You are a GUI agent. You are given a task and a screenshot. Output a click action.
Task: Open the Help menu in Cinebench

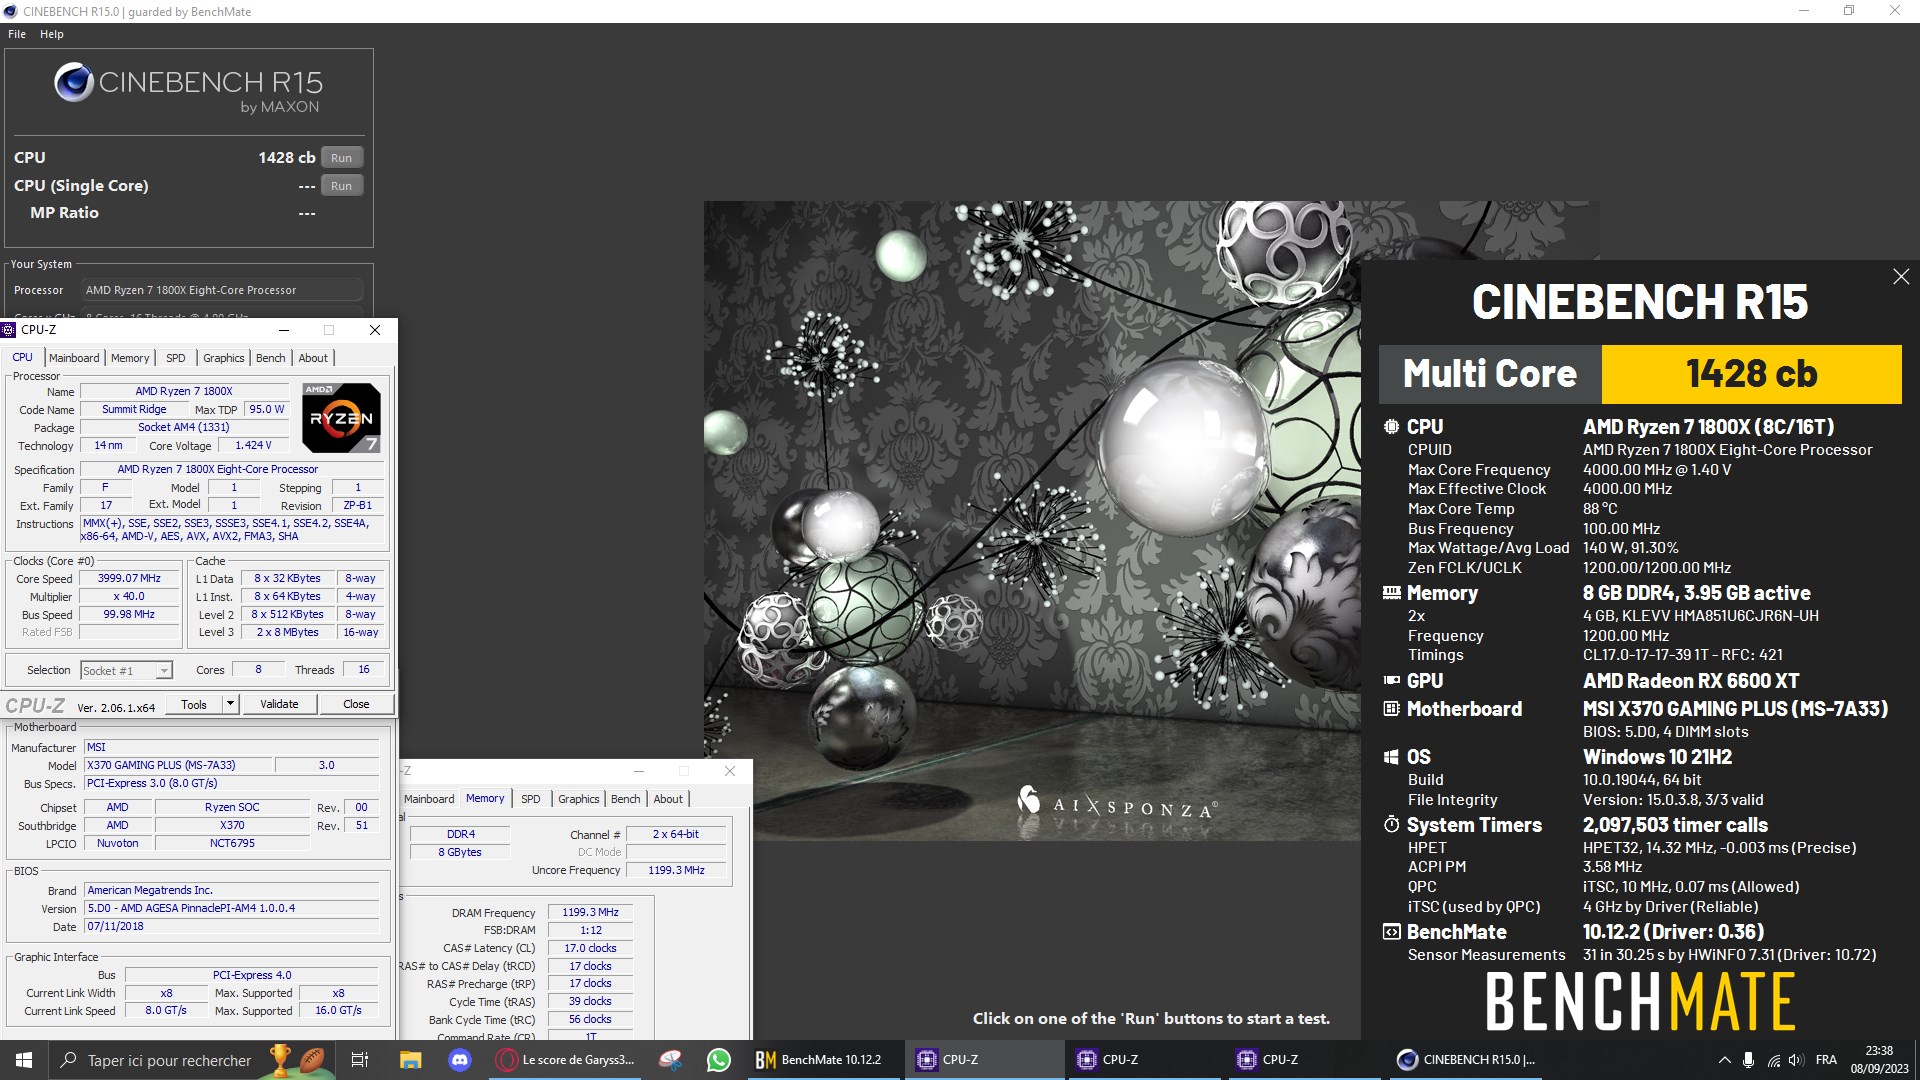52,34
